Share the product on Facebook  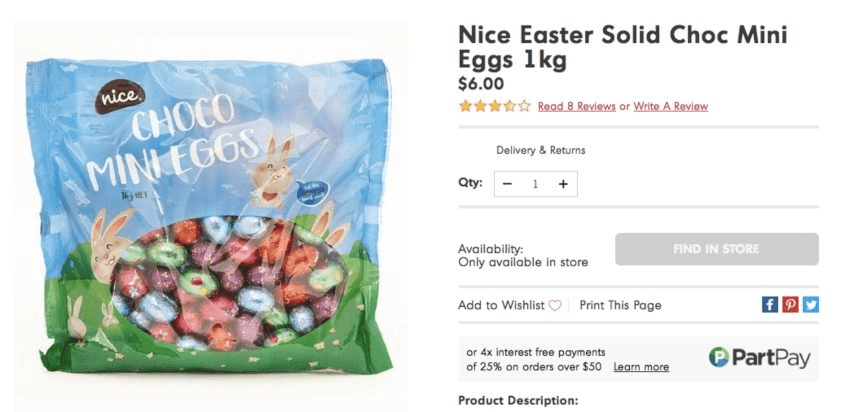click(770, 305)
